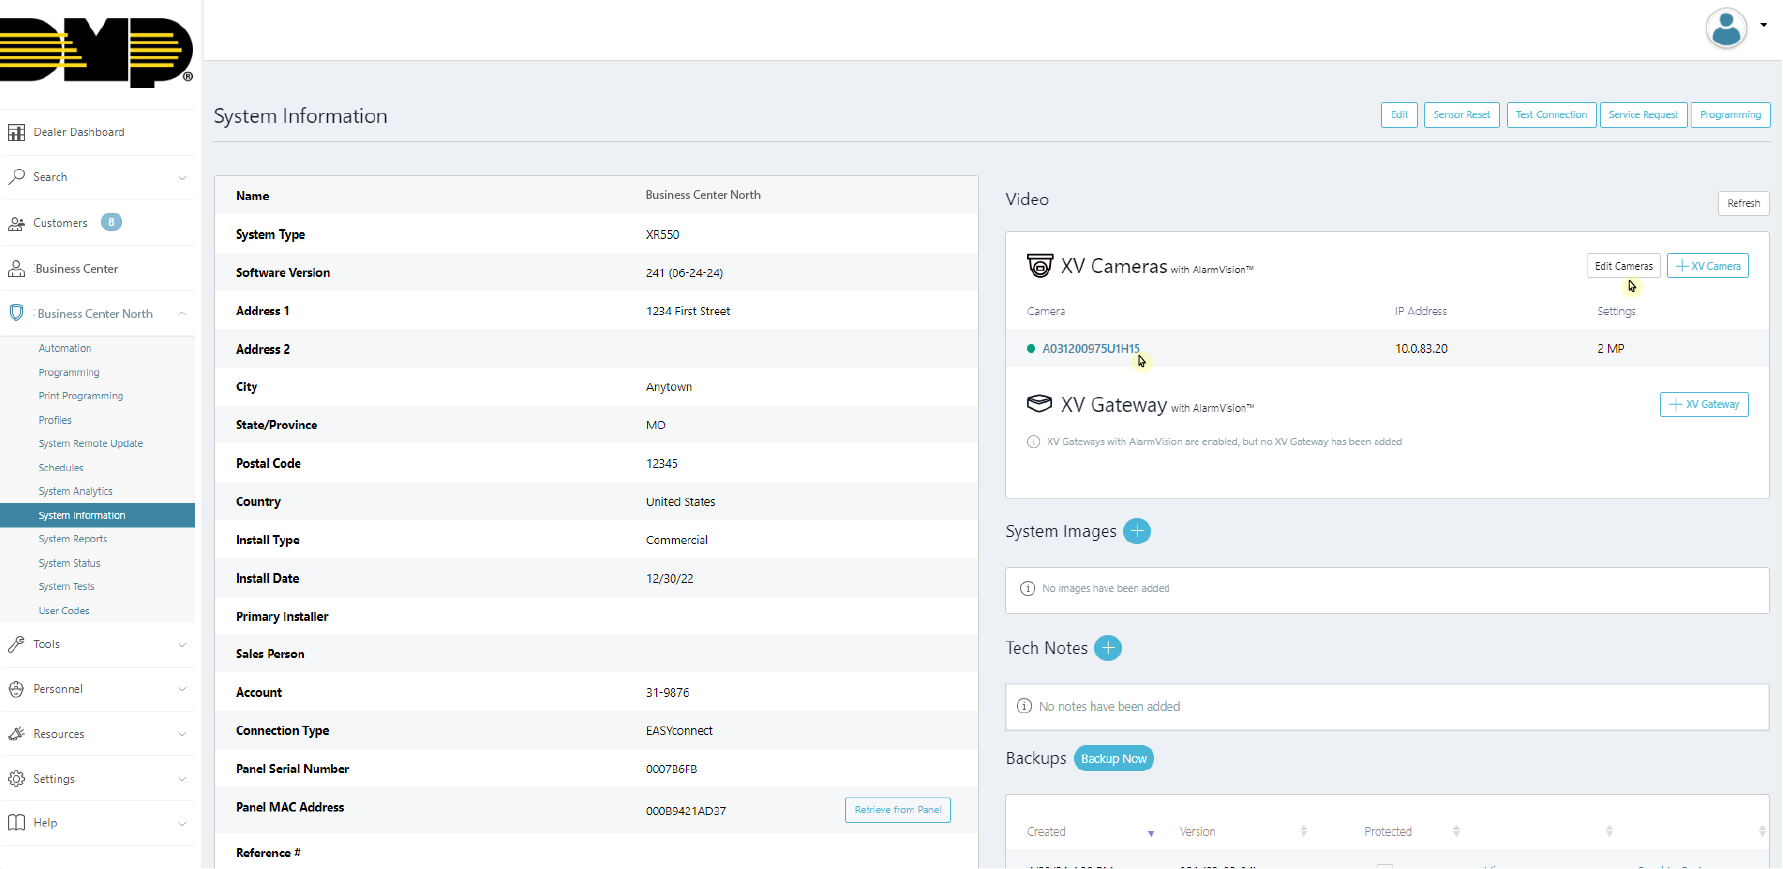The image size is (1783, 869).
Task: Go to User Codes page
Action: [64, 611]
